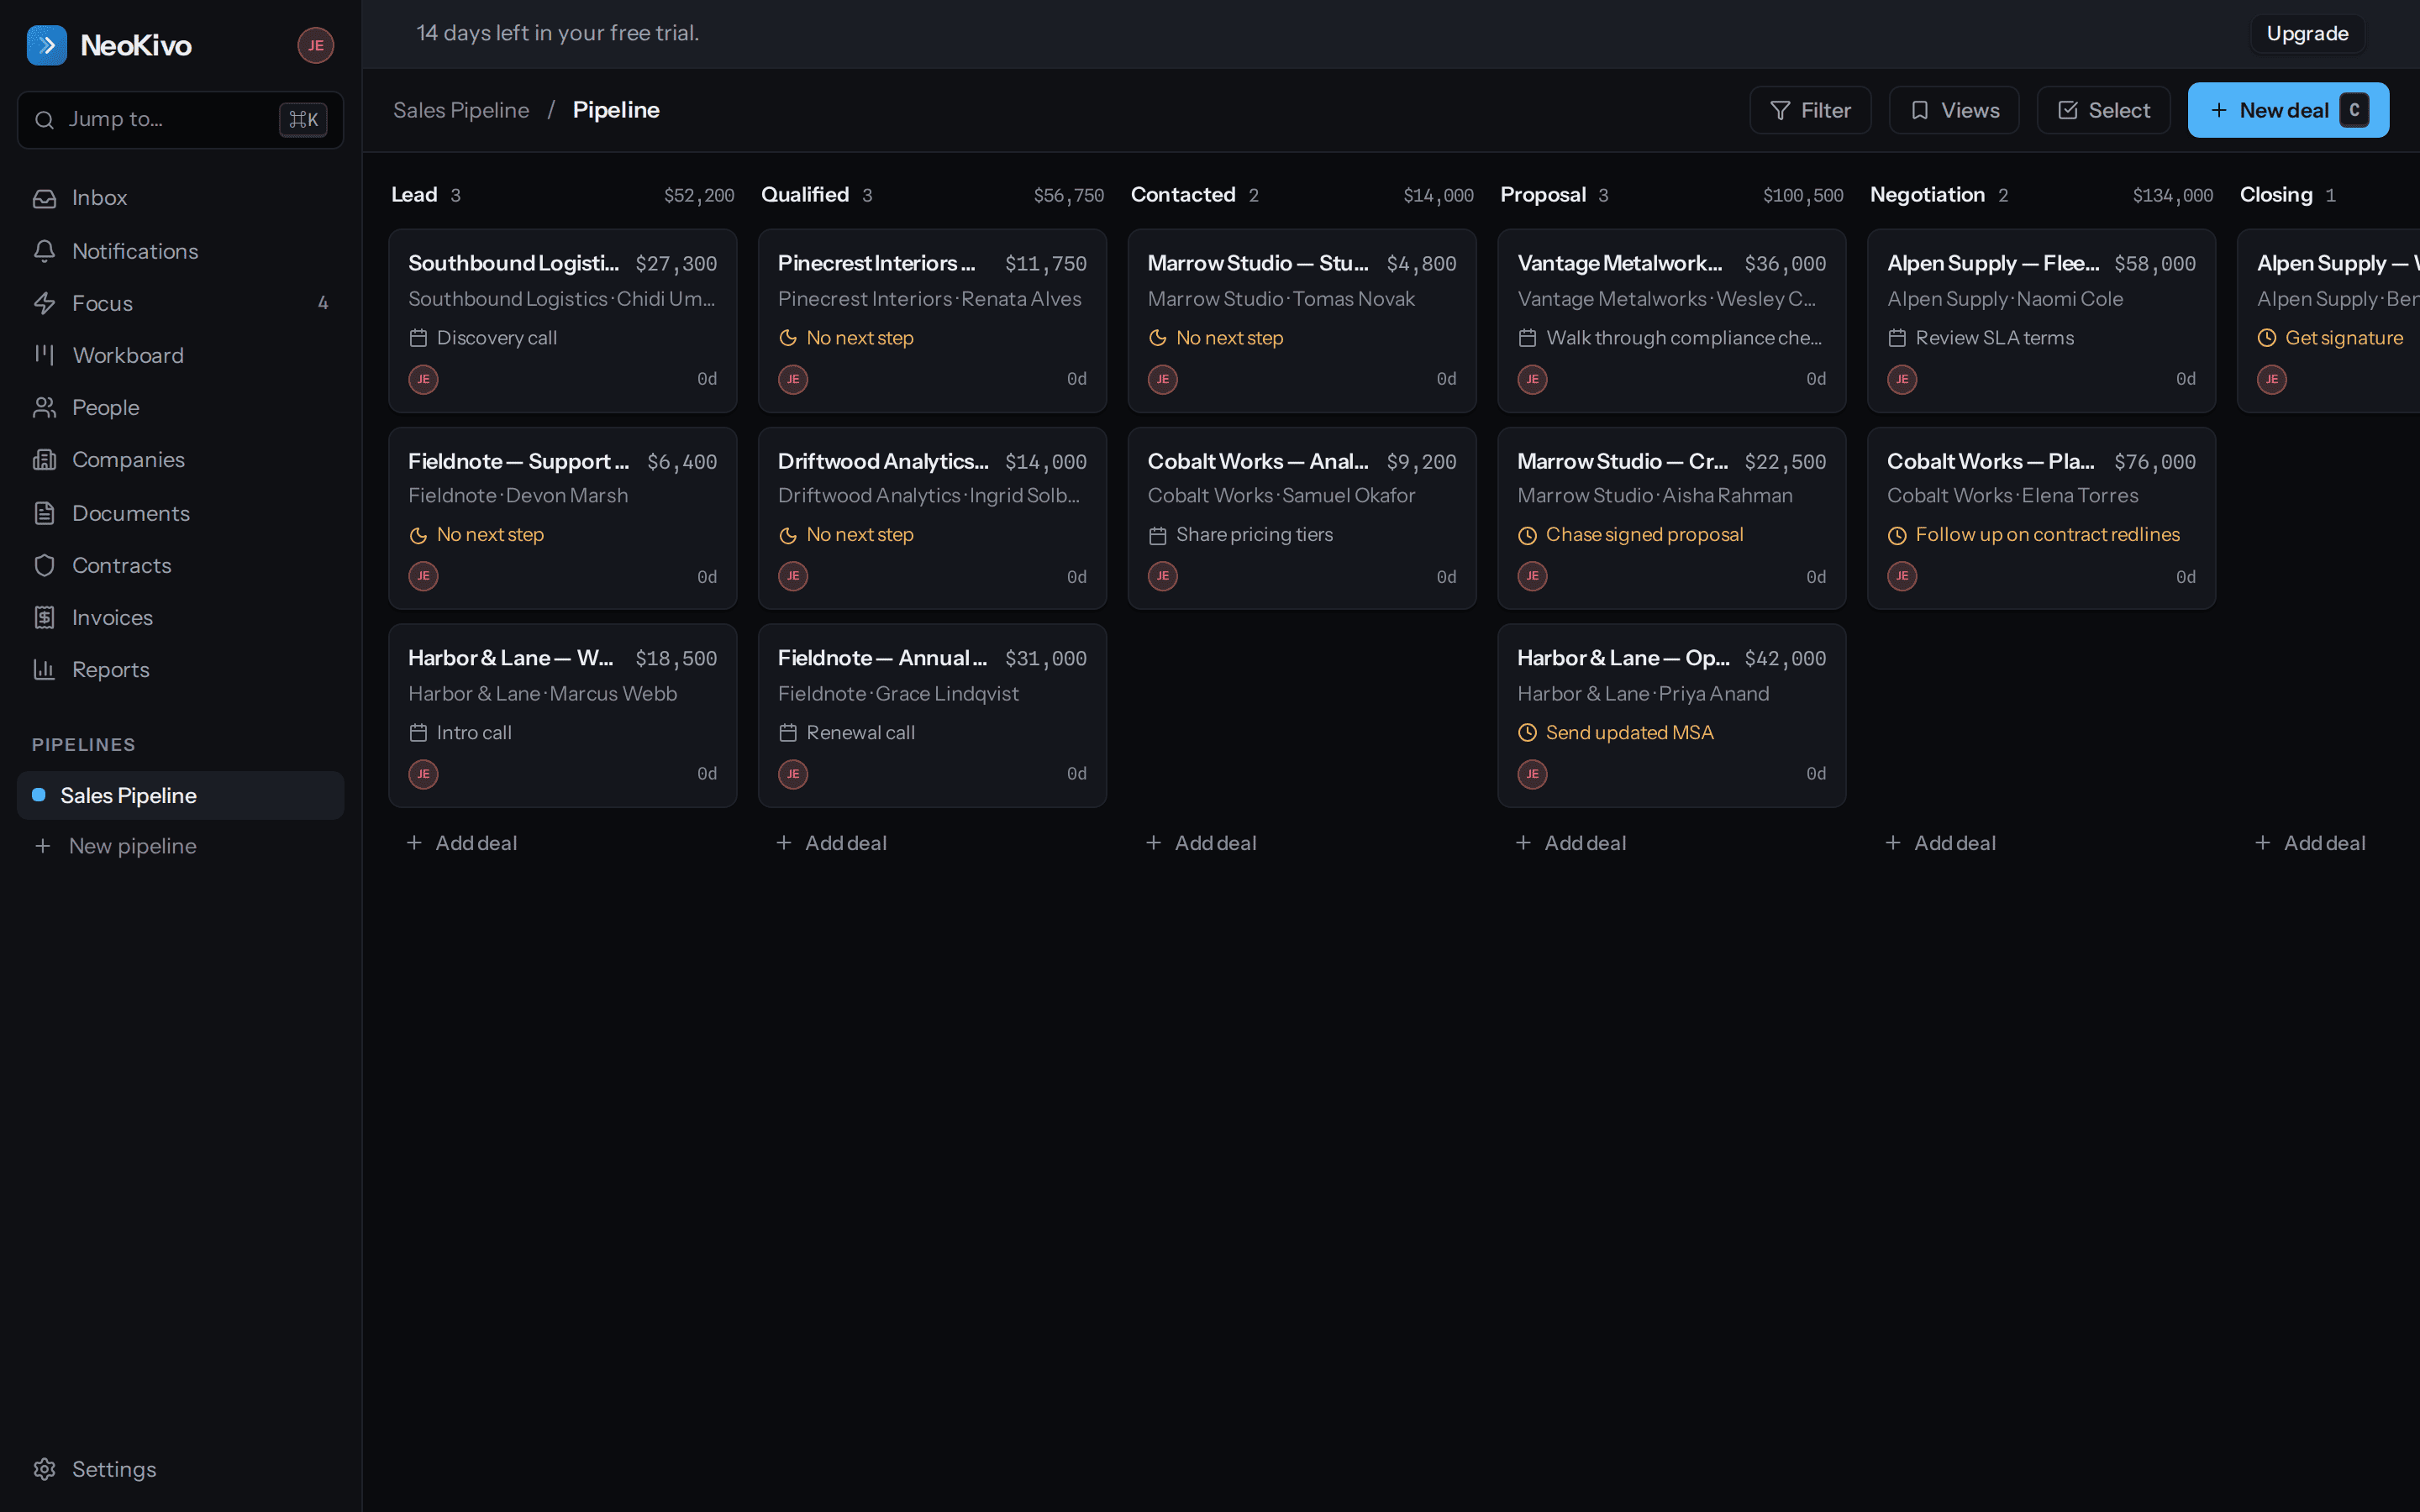Click the Share pricing tiers calendar icon
The image size is (2420, 1512).
click(1158, 535)
